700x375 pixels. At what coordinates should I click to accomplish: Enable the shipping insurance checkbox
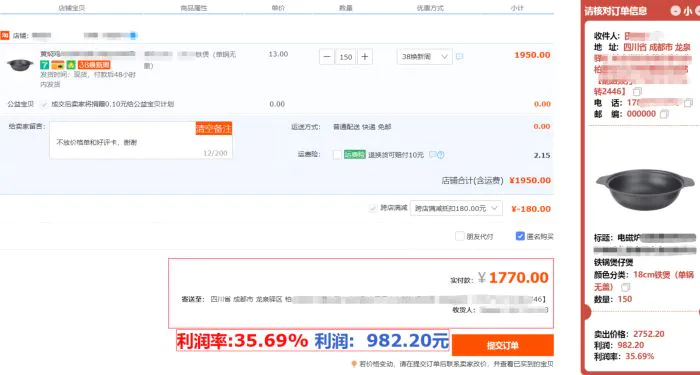coord(337,155)
